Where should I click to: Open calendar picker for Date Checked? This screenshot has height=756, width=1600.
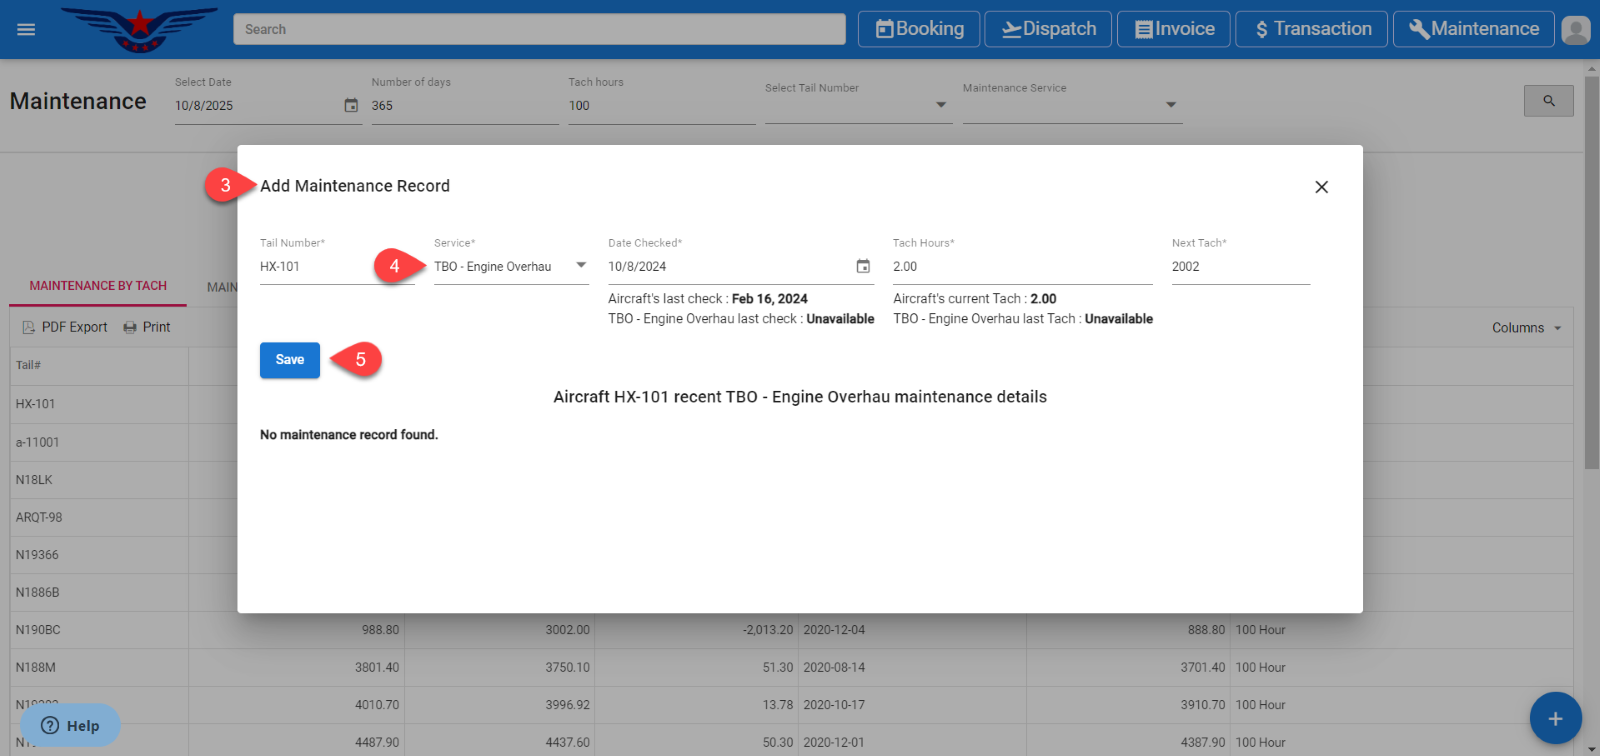click(863, 266)
